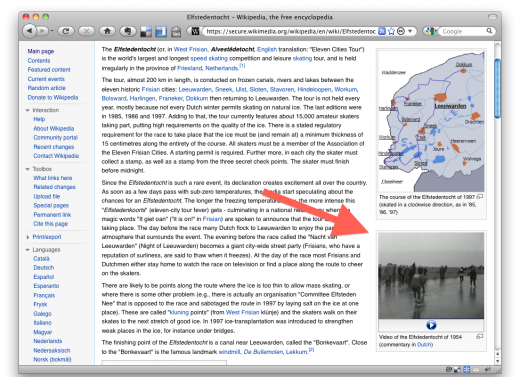
Task: Click the Stop loading (X) button
Action: click(x=86, y=31)
